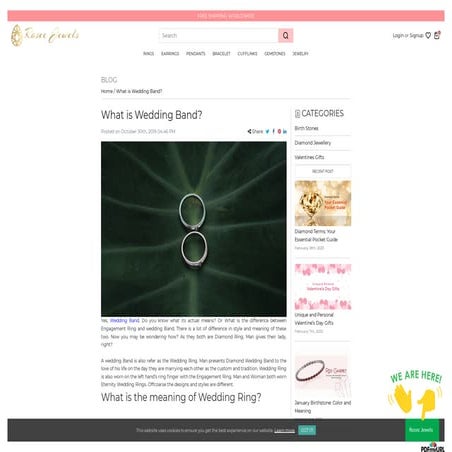
Task: Open the wishlist heart icon
Action: [428, 35]
